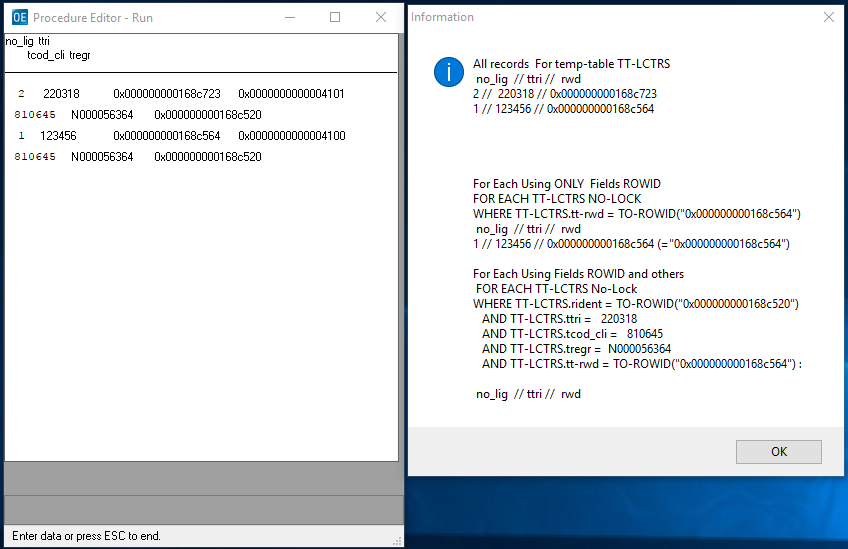This screenshot has width=848, height=549.
Task: Click 'Enter data or press ESC to end.' status text
Action: [x=86, y=536]
